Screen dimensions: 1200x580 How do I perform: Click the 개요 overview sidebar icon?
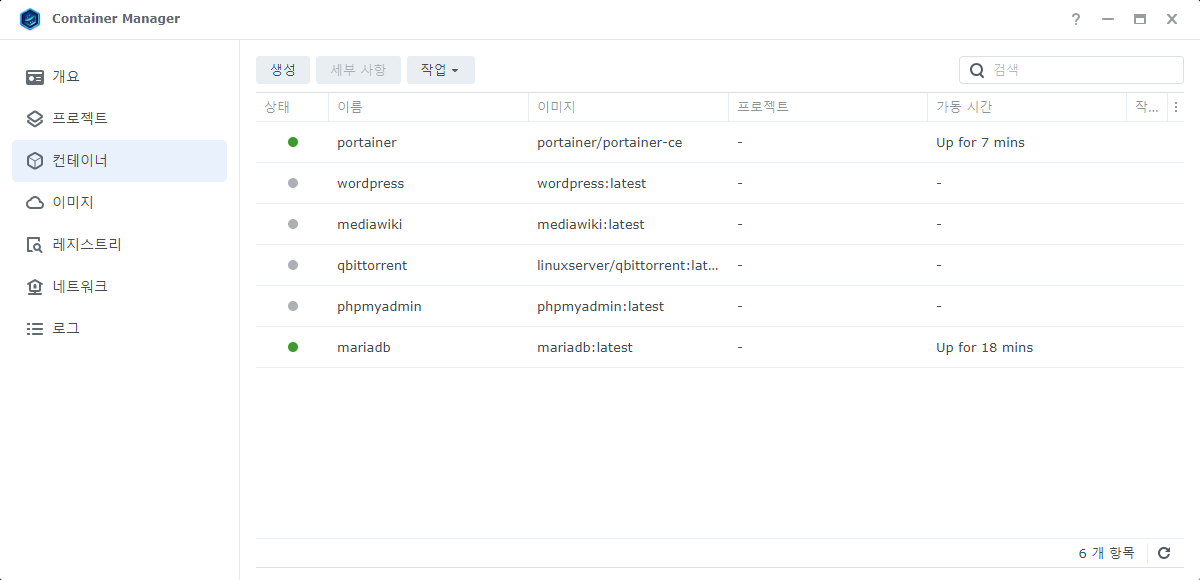coord(35,77)
